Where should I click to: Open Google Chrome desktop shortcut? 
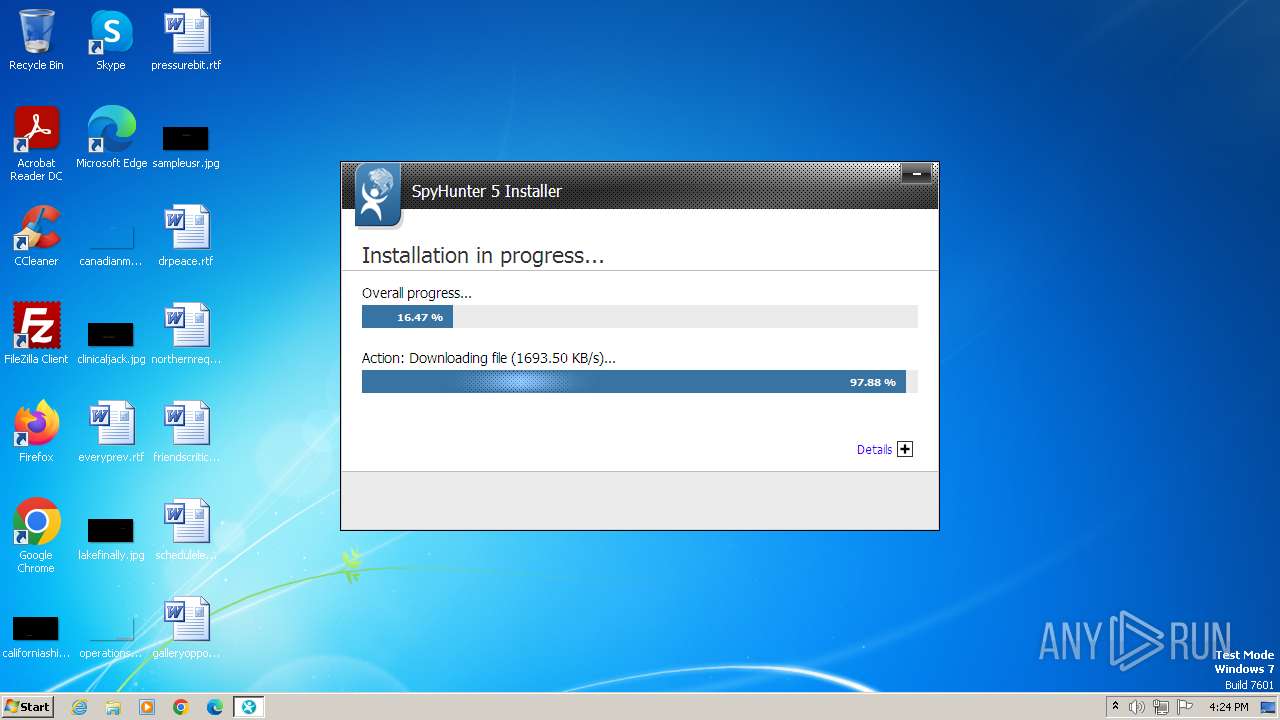[x=36, y=536]
